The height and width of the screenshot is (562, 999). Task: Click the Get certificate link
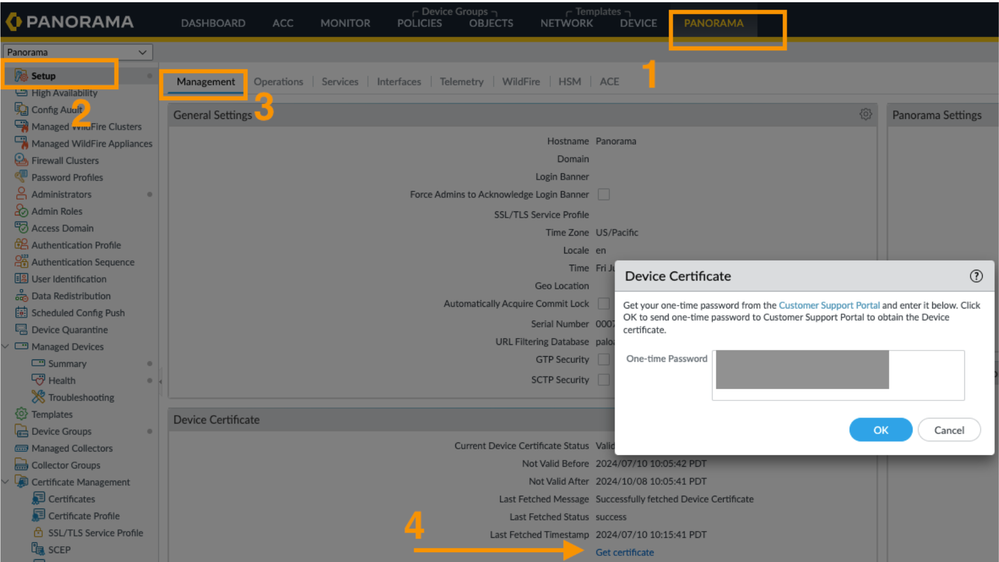624,552
